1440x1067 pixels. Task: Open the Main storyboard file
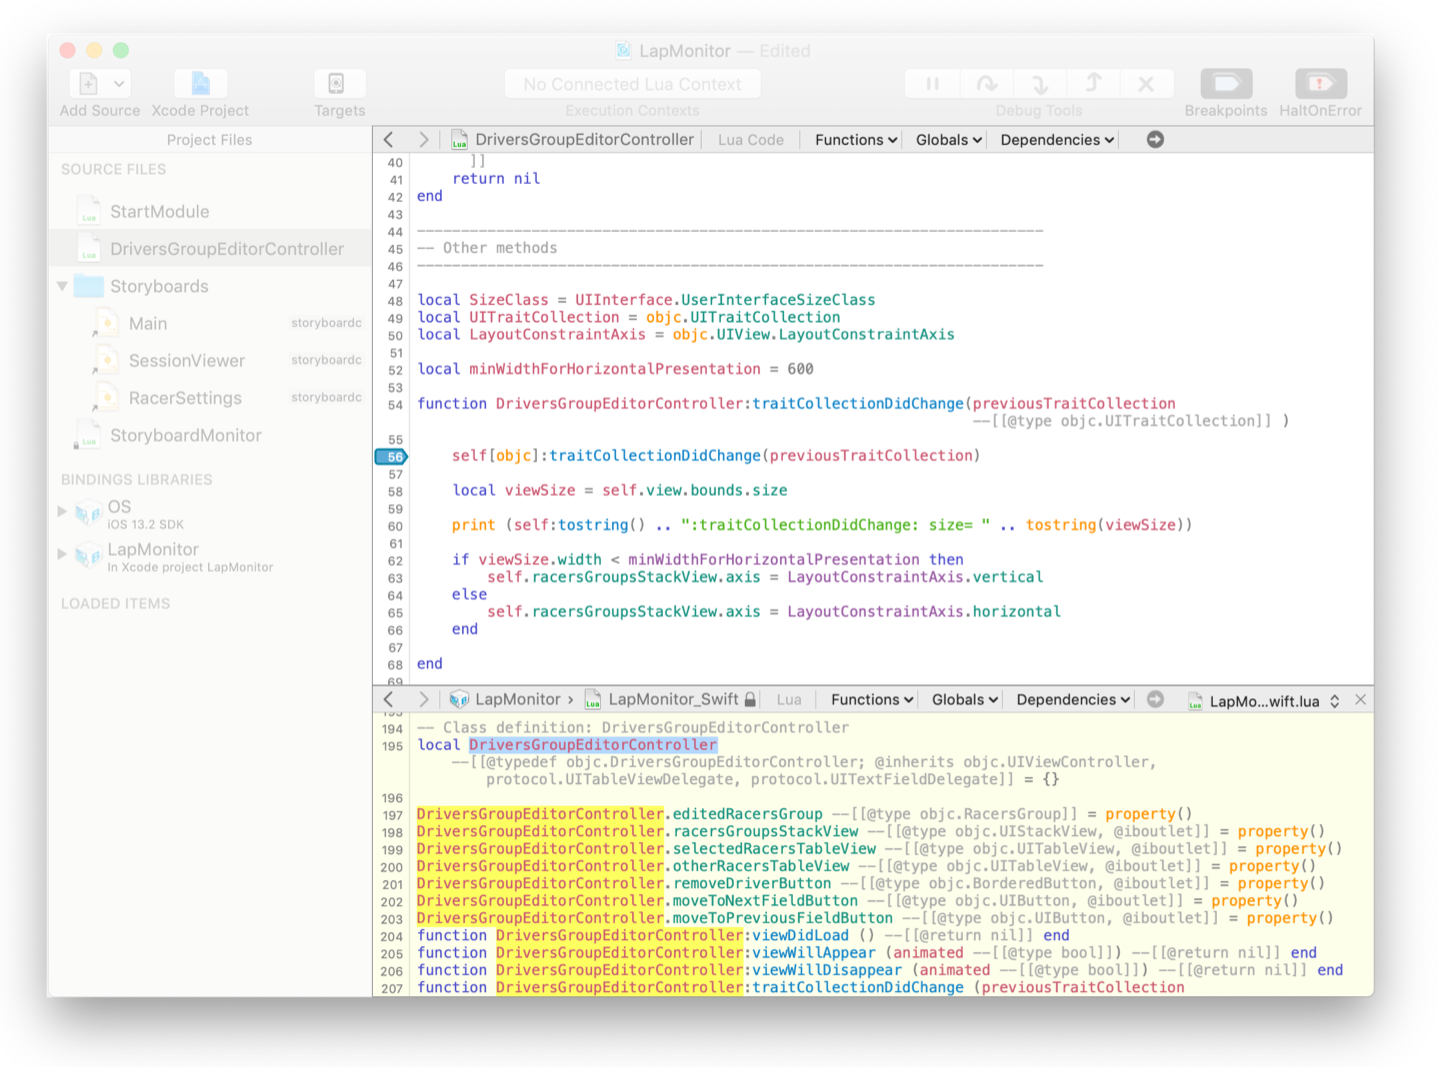pyautogui.click(x=147, y=324)
